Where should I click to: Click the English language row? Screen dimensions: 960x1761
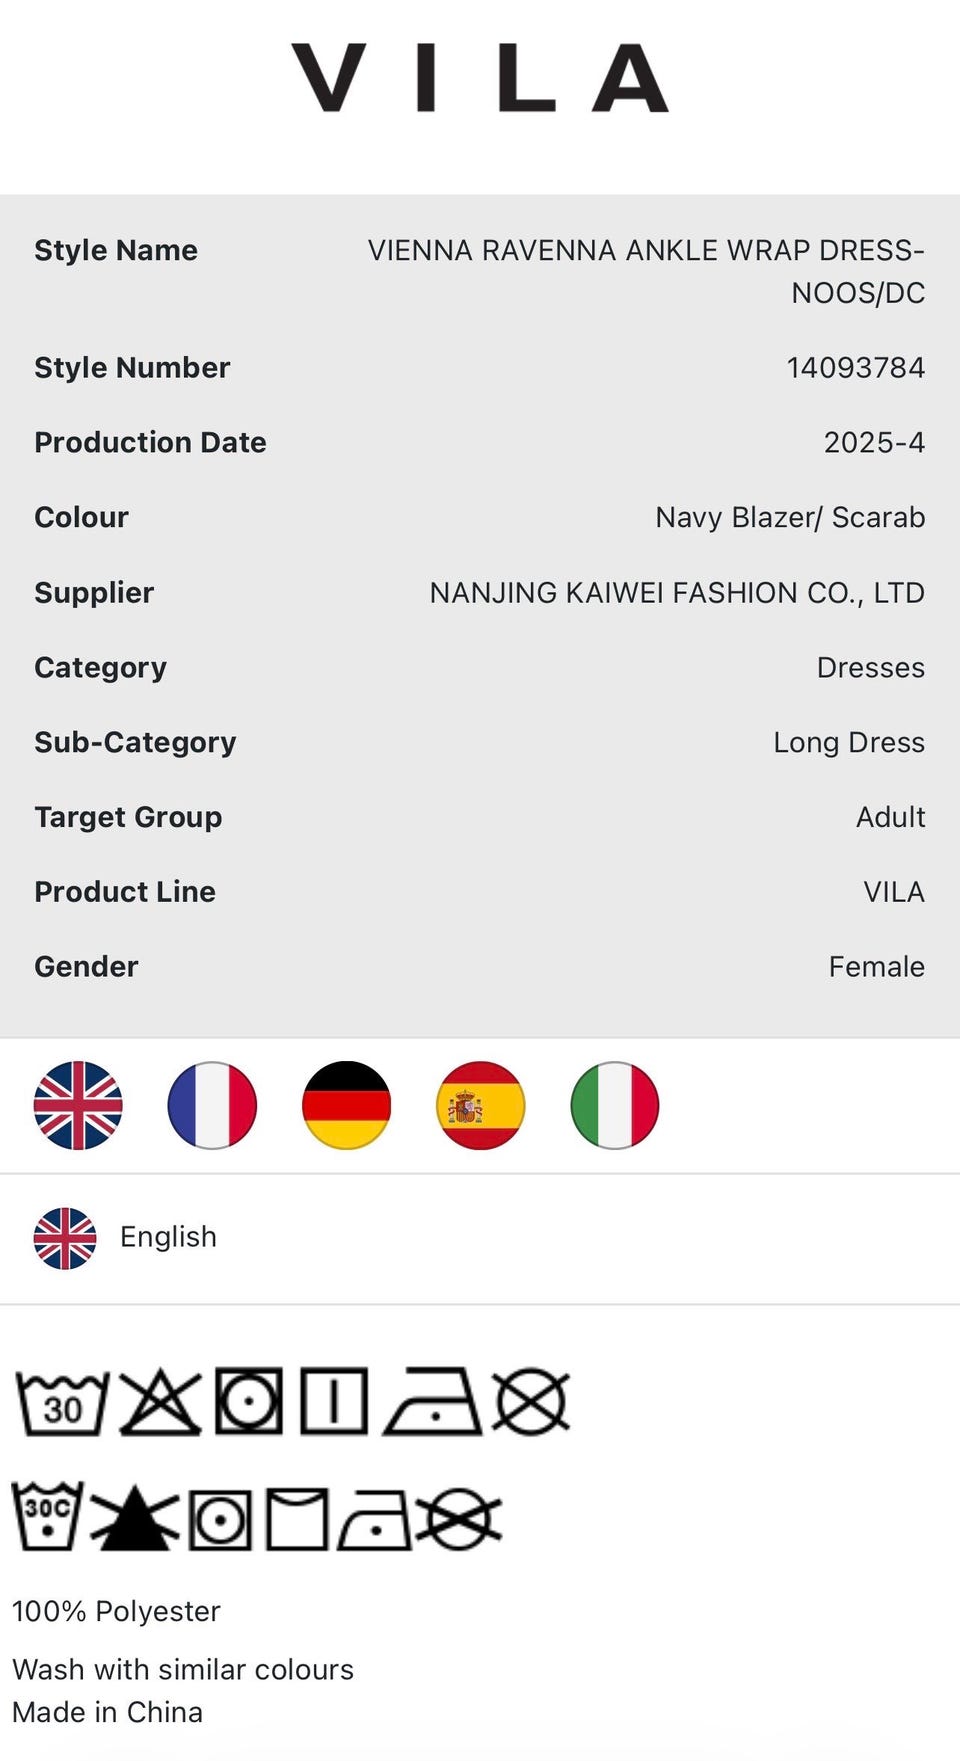pyautogui.click(x=480, y=1238)
